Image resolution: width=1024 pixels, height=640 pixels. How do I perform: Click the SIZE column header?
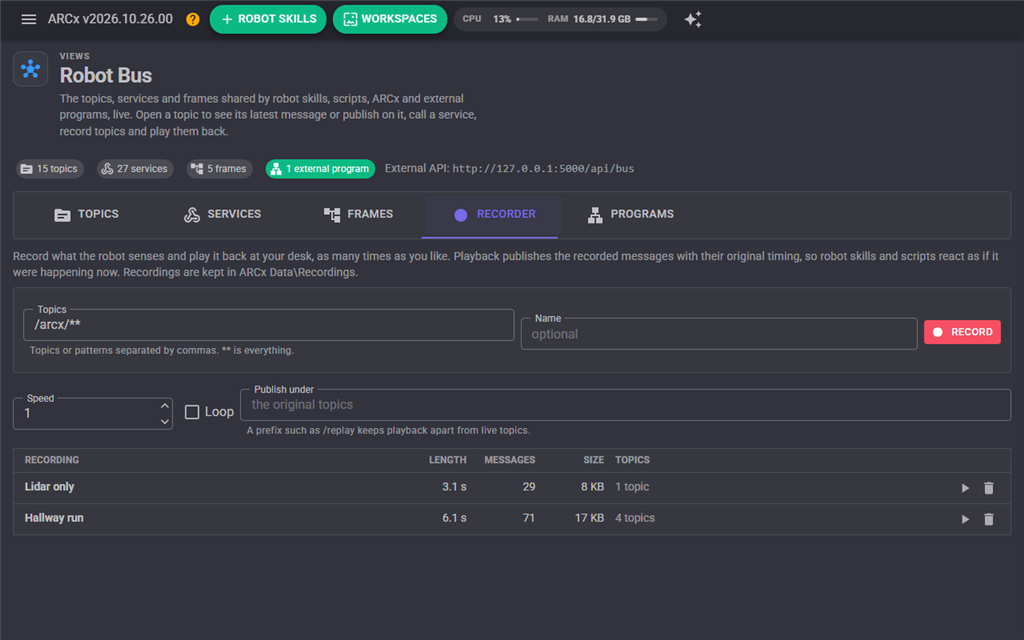click(594, 460)
